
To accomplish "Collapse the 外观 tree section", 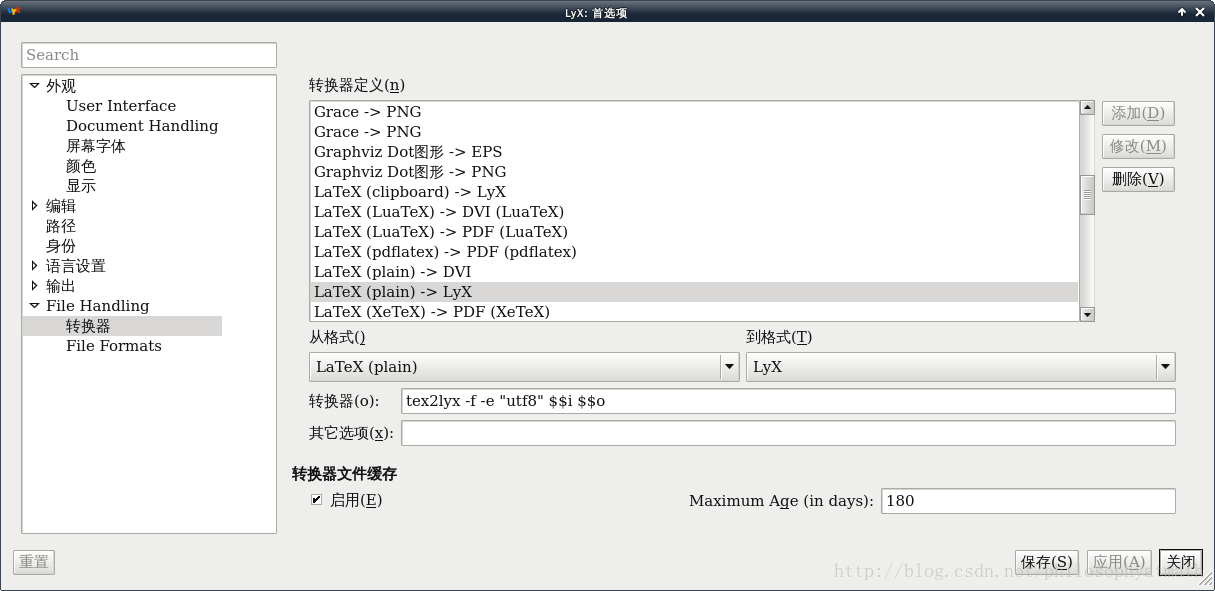I will [x=34, y=86].
